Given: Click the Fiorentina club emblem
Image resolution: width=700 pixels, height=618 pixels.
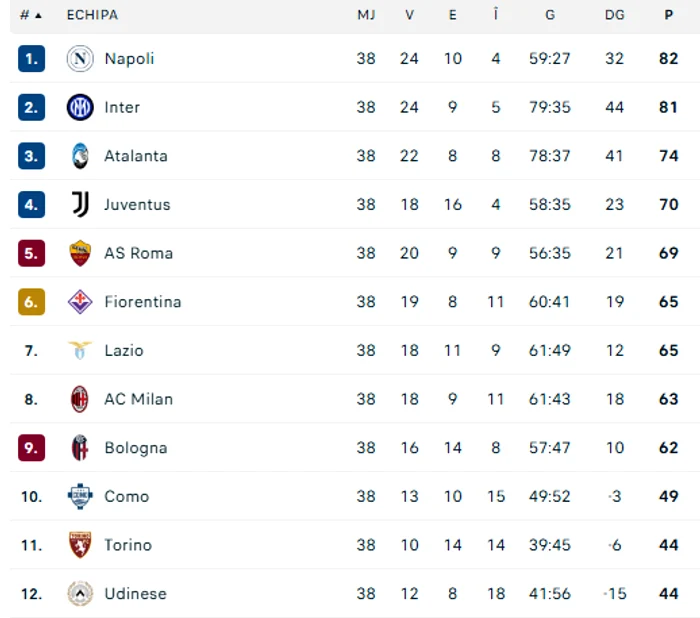Looking at the screenshot, I should (80, 302).
